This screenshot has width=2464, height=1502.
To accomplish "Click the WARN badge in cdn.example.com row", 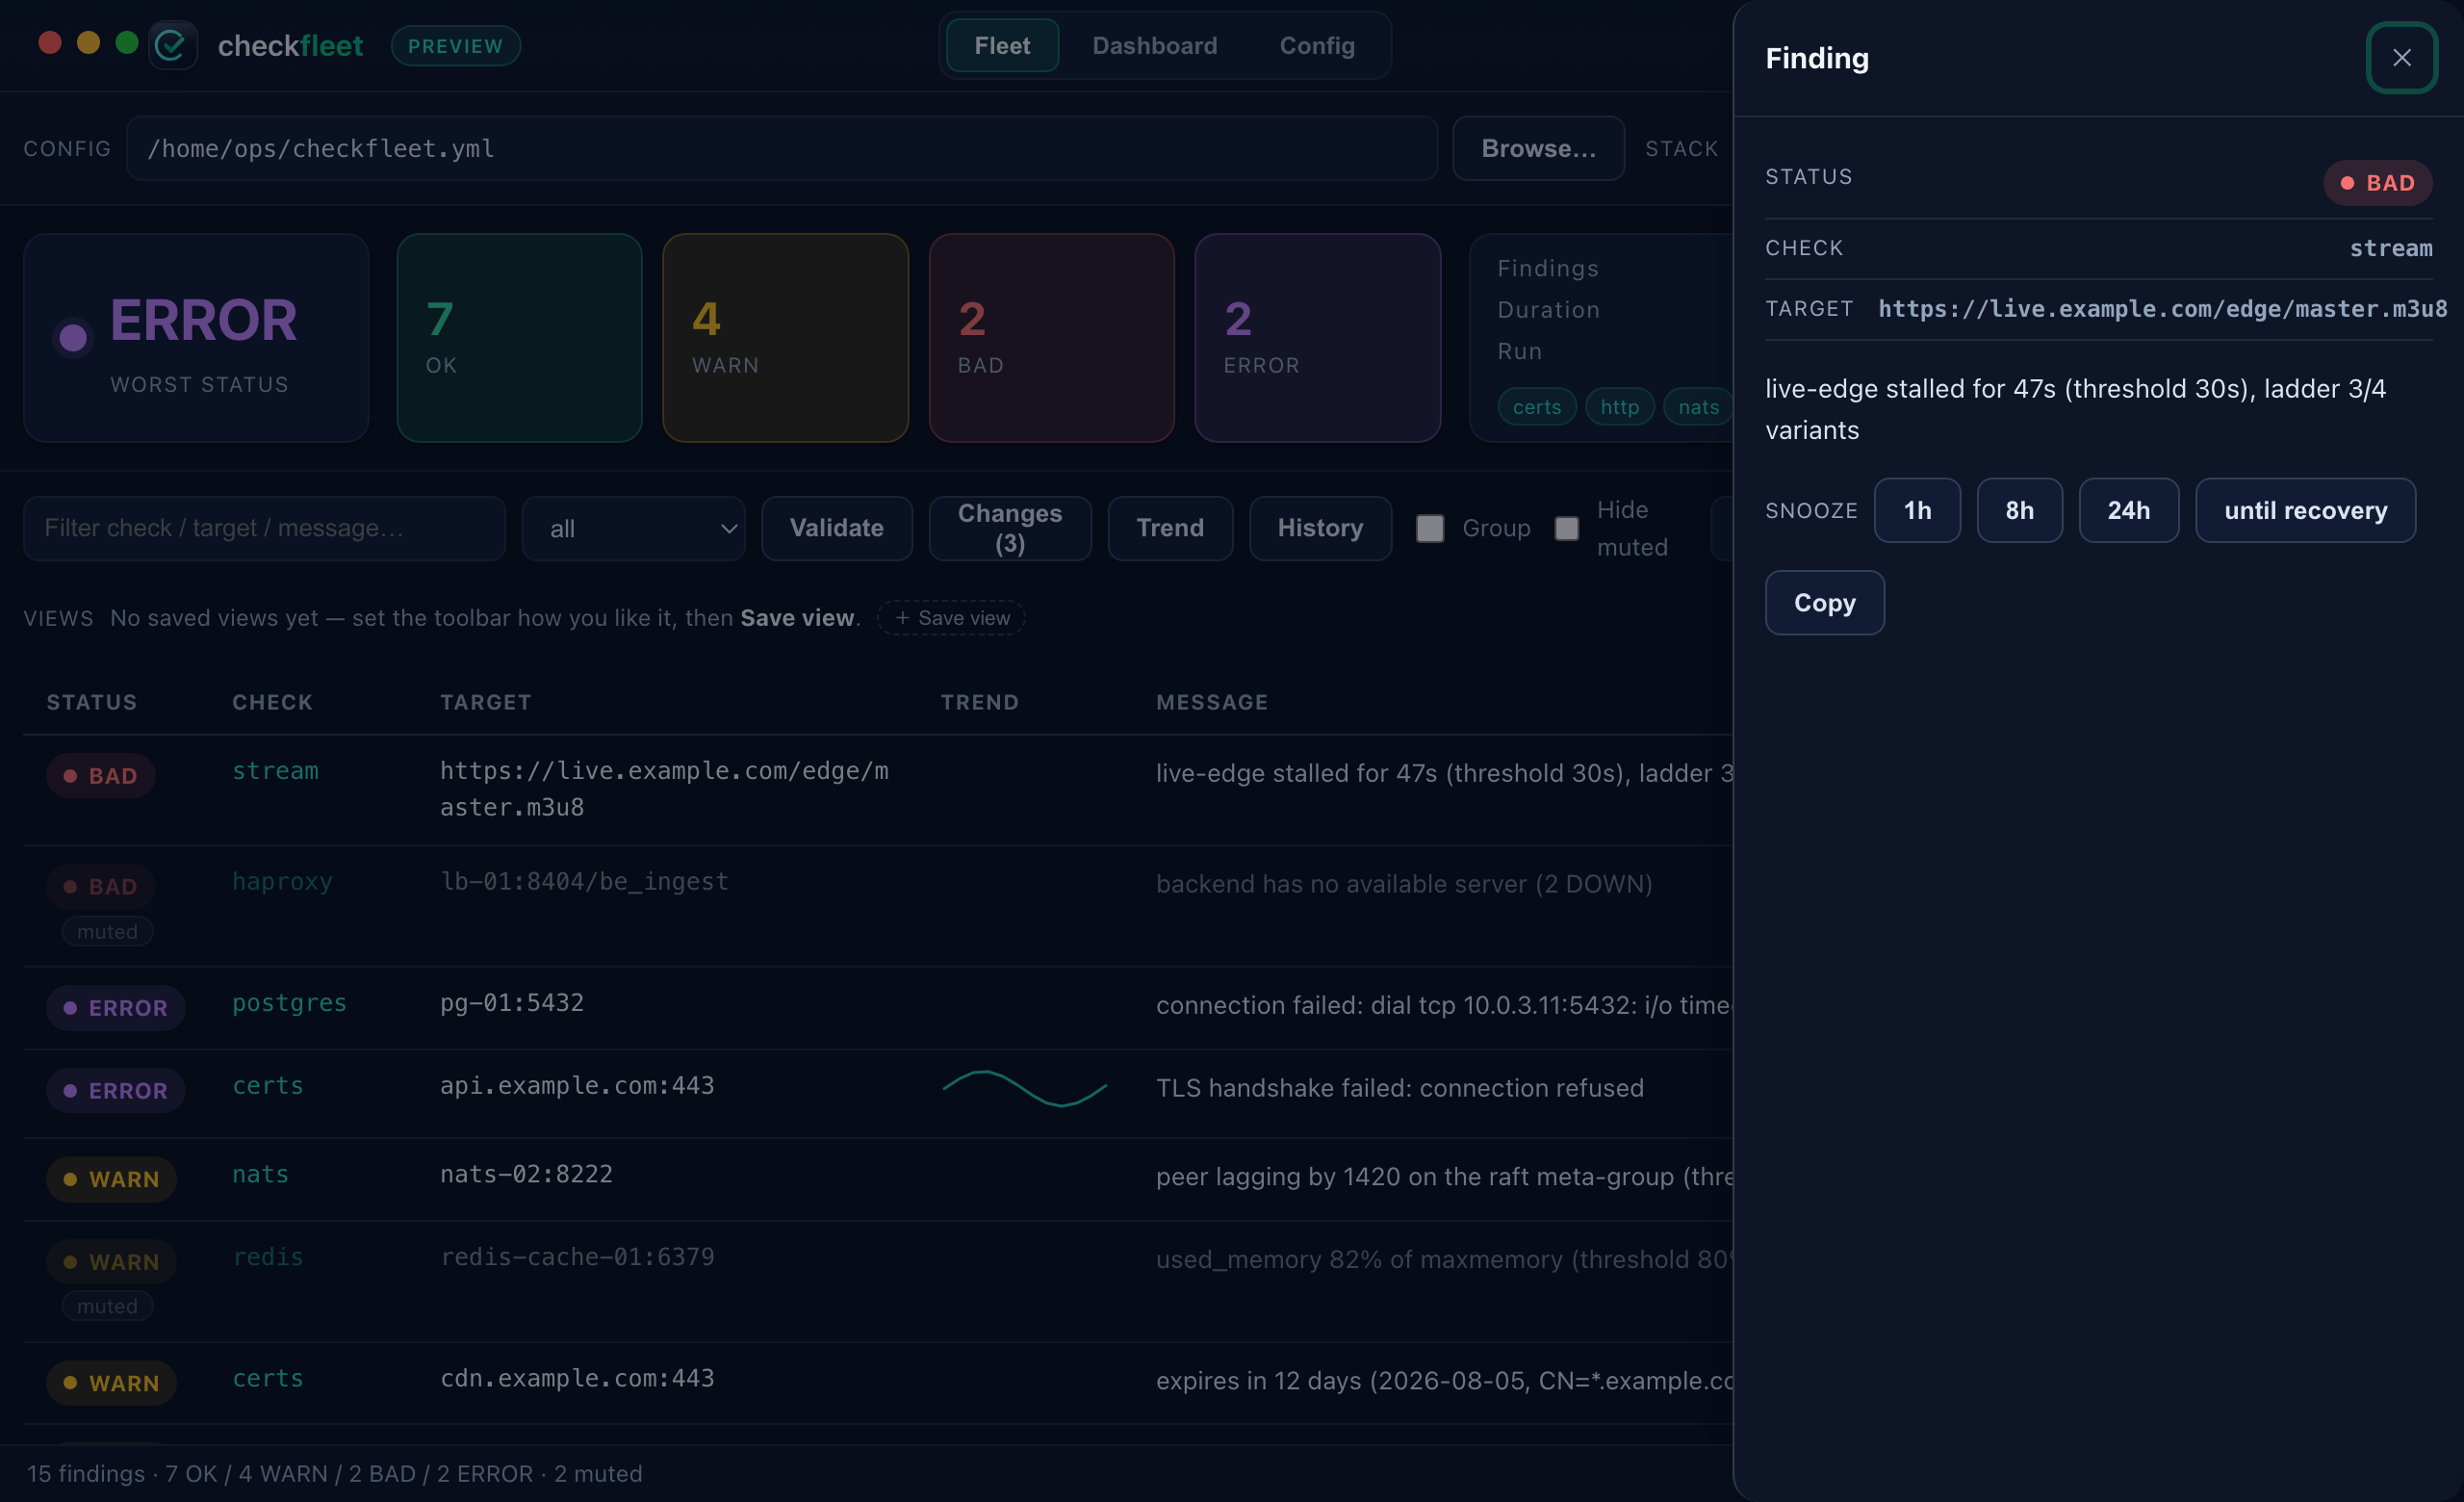I will point(111,1383).
